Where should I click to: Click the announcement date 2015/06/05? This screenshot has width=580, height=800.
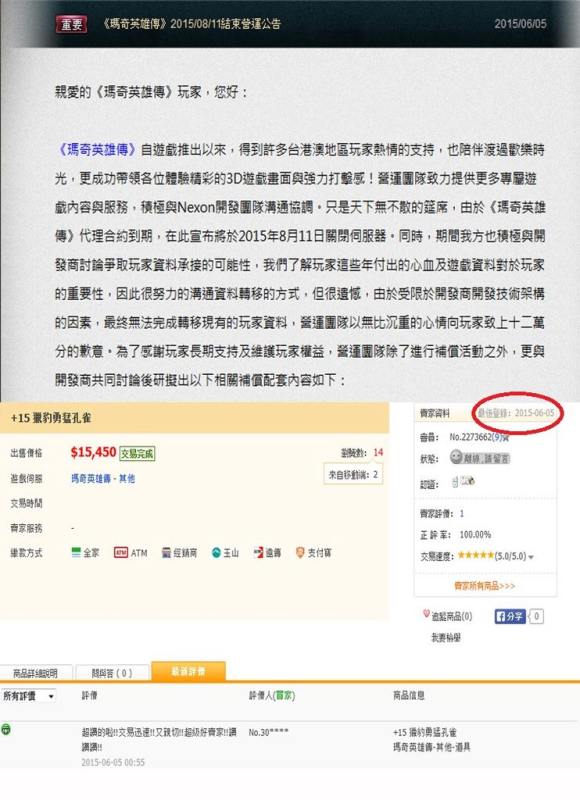click(520, 24)
